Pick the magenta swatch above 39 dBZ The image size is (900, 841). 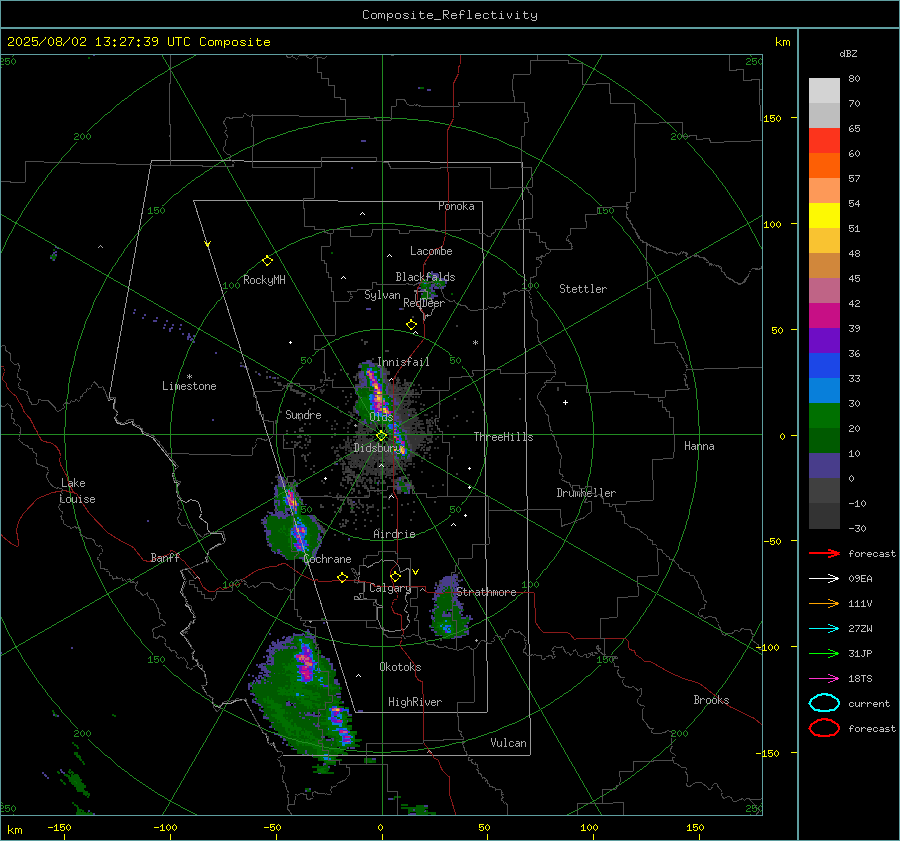coord(824,315)
